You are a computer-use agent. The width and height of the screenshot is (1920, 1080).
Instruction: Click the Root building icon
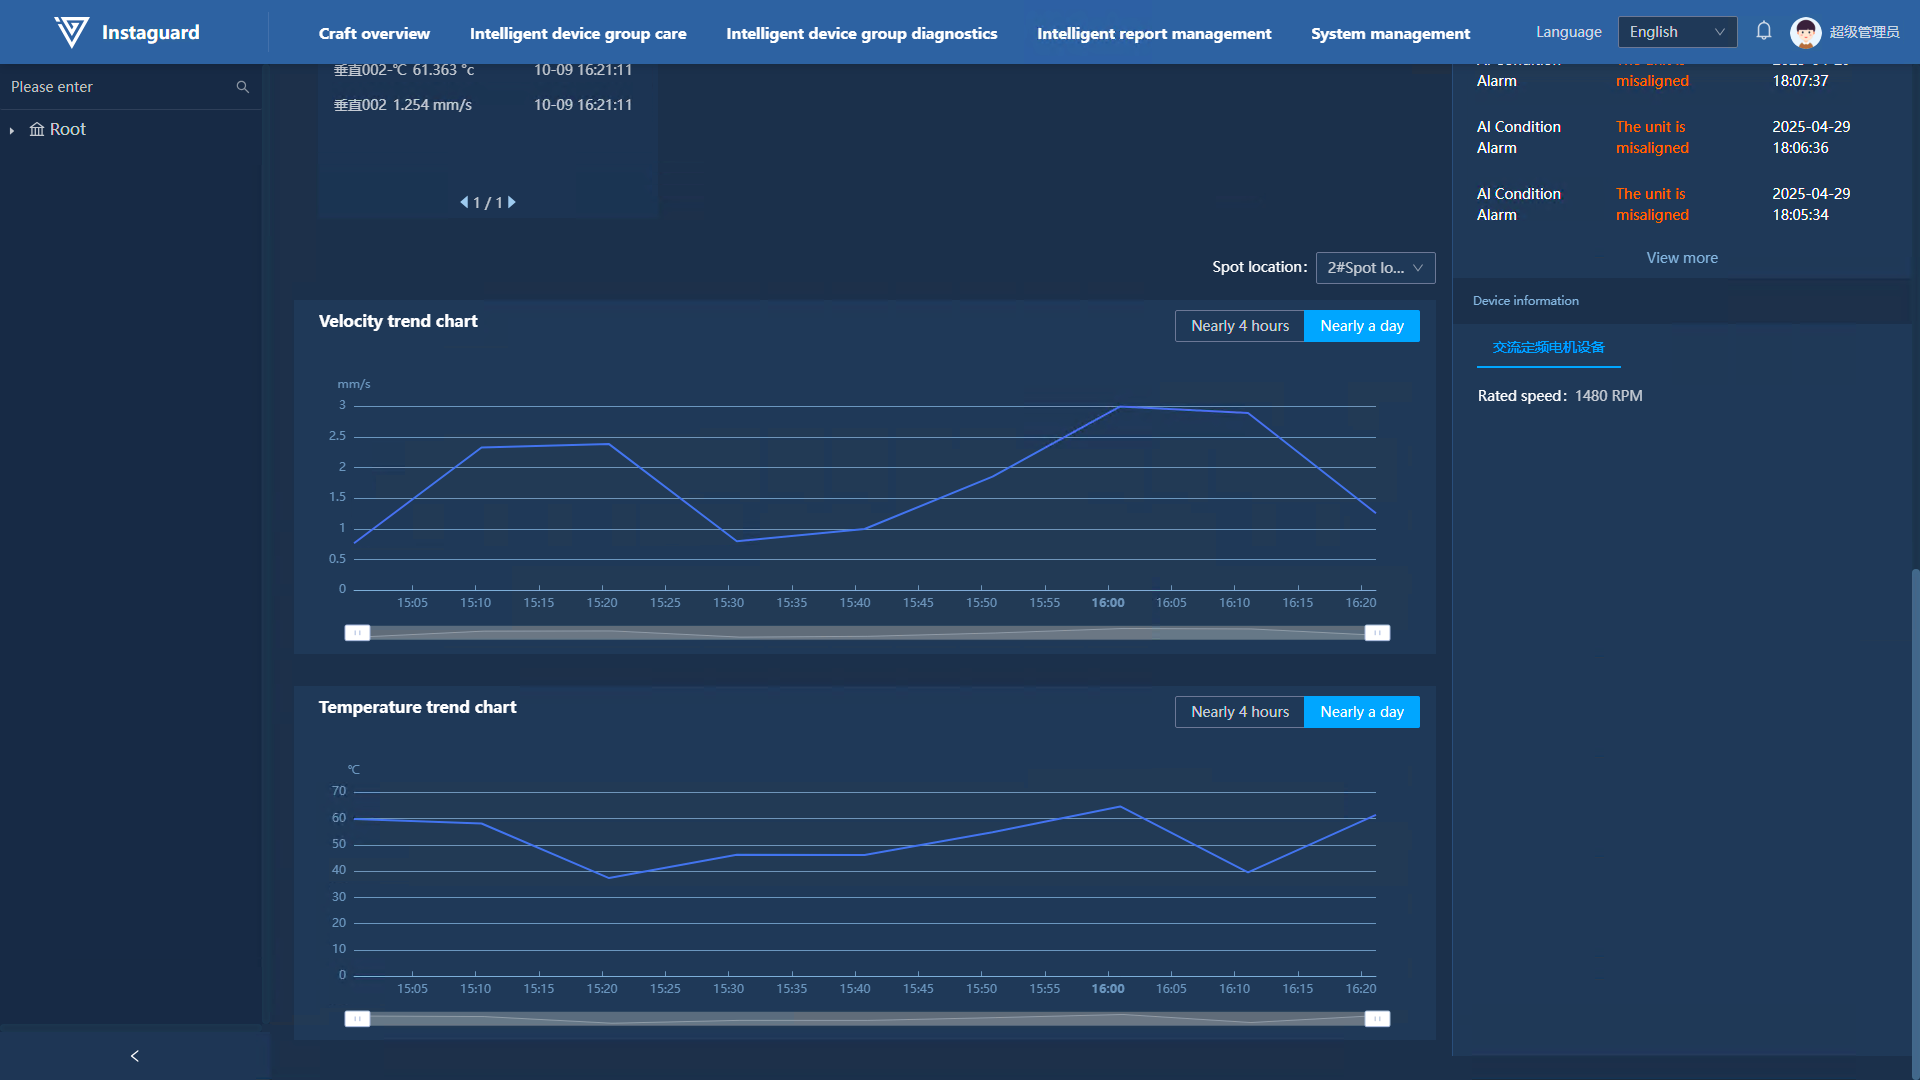pos(37,129)
